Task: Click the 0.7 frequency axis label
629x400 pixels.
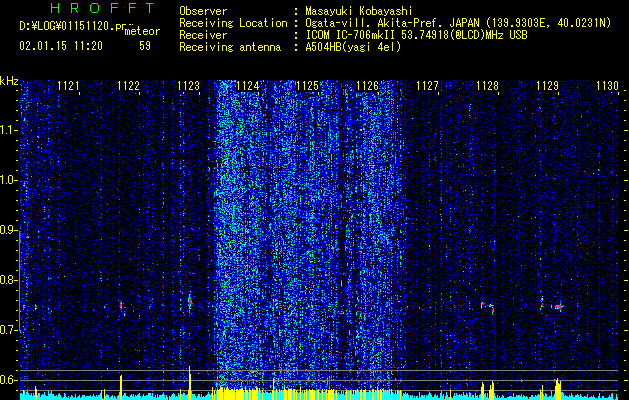Action: [9, 330]
